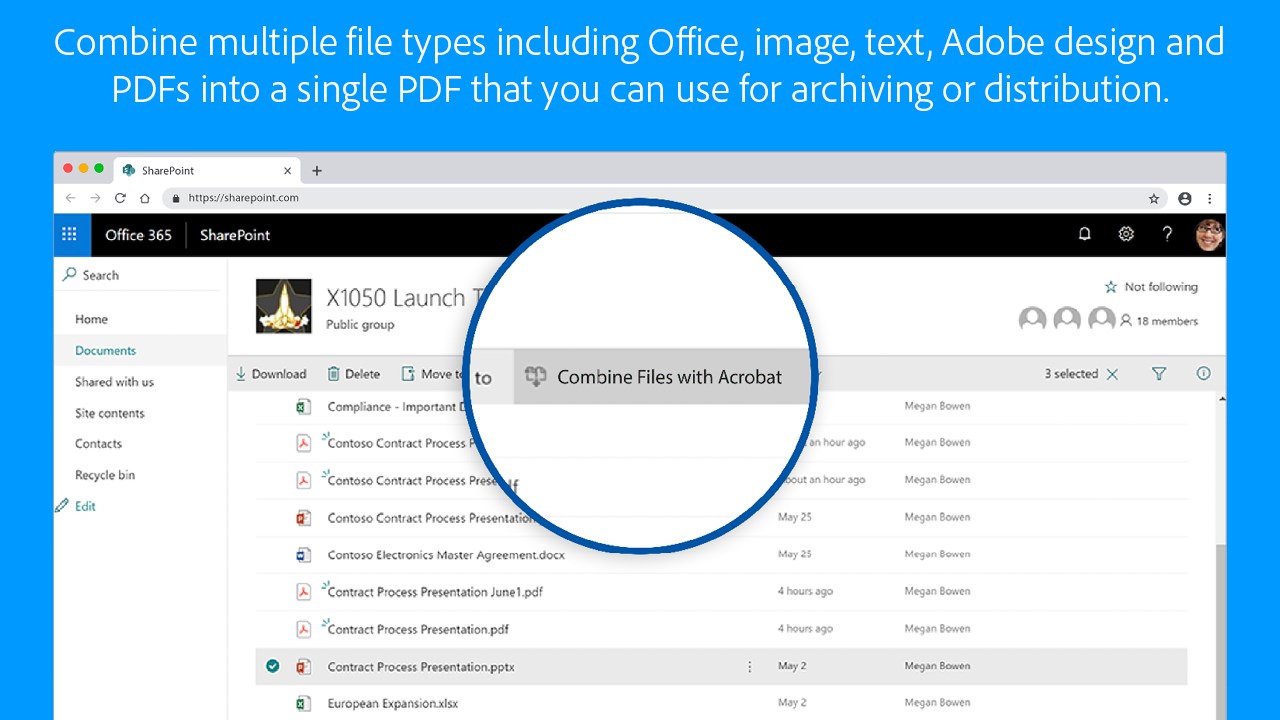This screenshot has width=1280, height=720.
Task: Open Site contents in navigation
Action: pyautogui.click(x=109, y=413)
